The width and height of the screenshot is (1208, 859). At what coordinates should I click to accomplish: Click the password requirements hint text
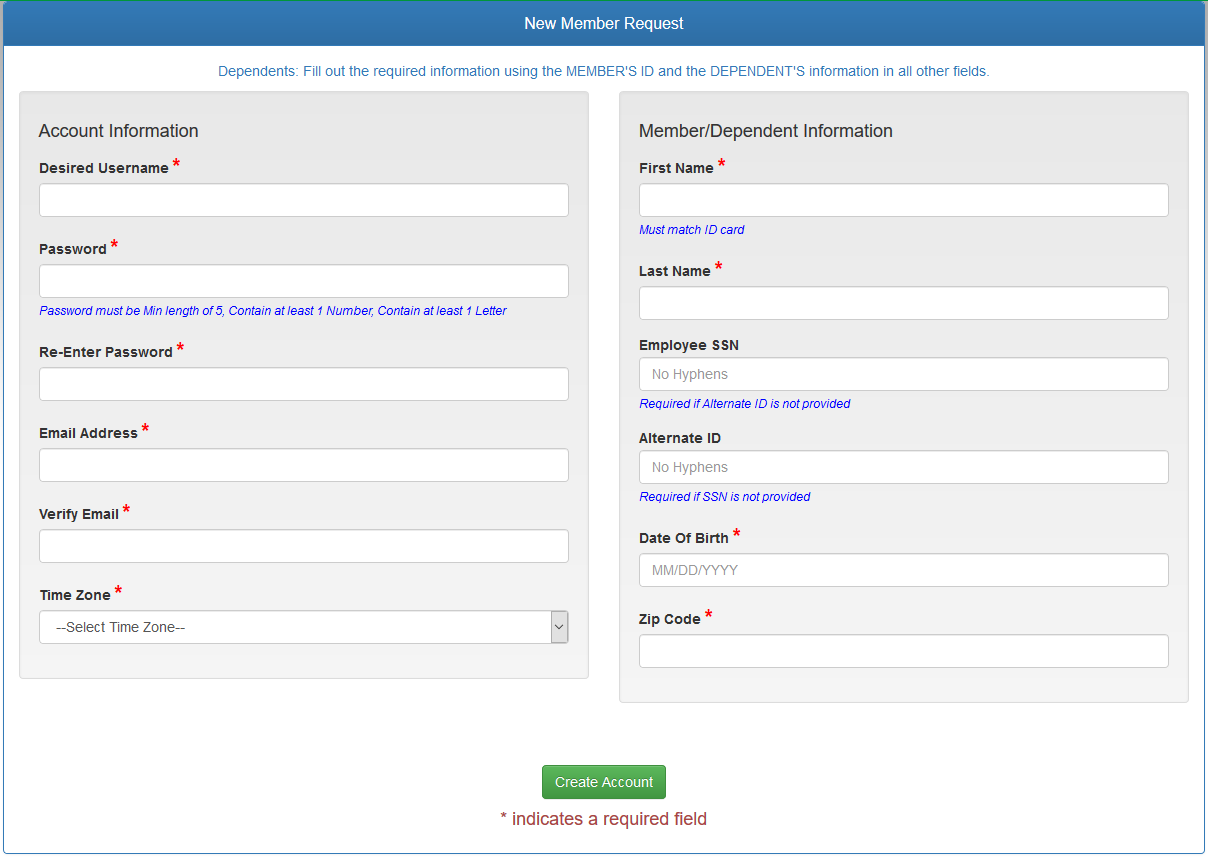click(273, 311)
